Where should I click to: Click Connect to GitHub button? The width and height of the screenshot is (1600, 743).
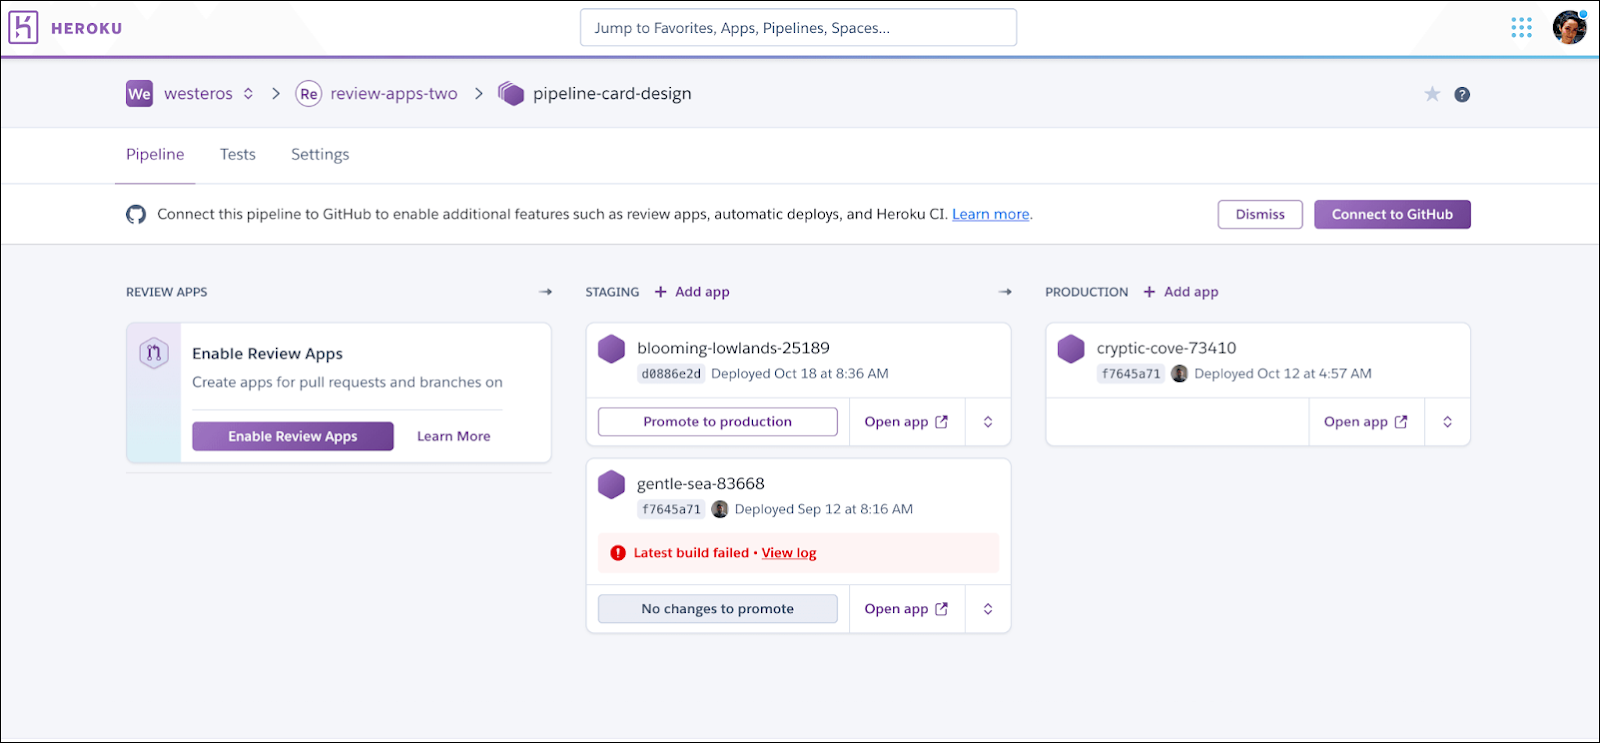coord(1392,214)
